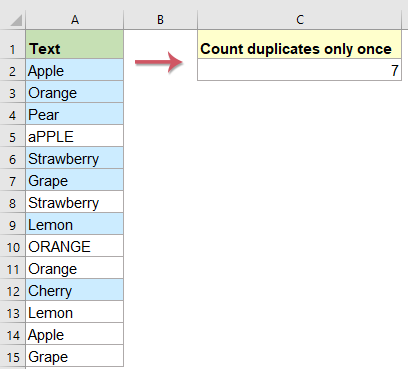
Task: Select the Grape cell in row 7
Action: (75, 180)
